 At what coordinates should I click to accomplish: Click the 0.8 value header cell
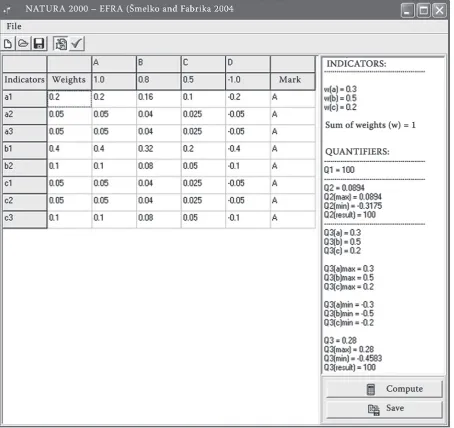(x=159, y=81)
